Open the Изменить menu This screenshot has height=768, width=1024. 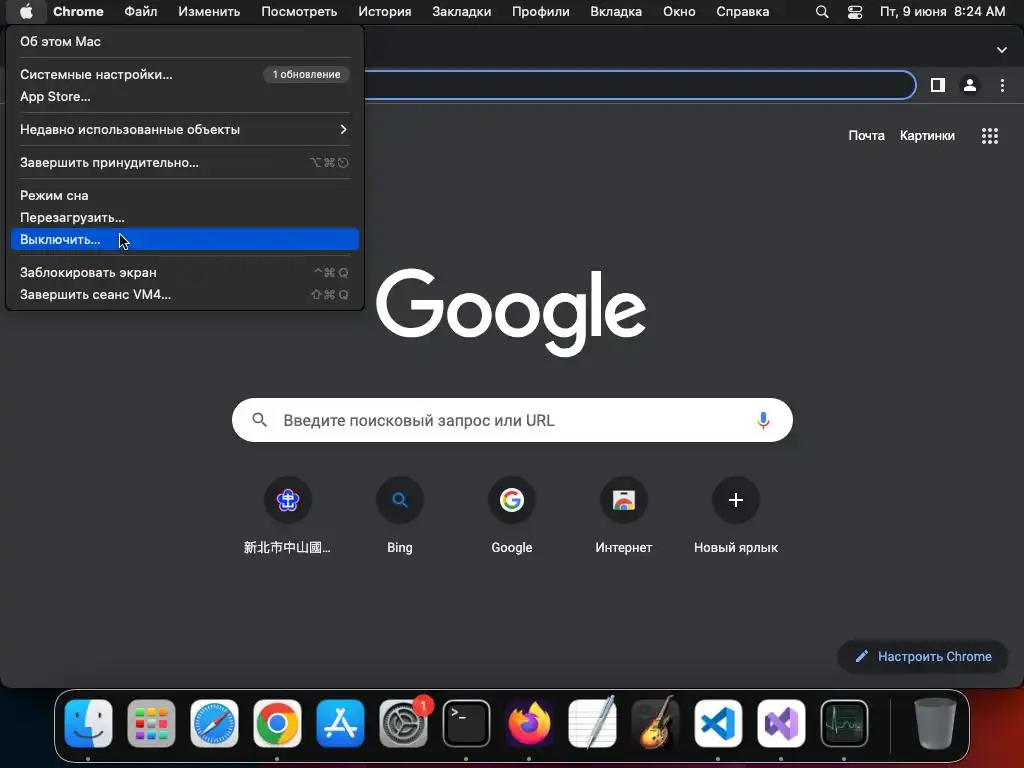[209, 11]
